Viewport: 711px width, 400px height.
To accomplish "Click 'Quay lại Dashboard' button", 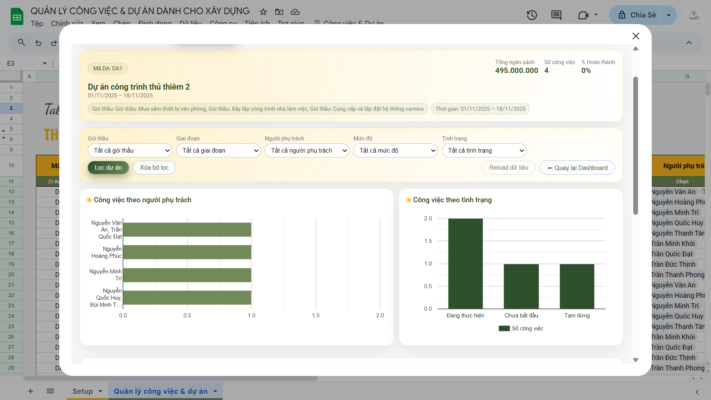I will 577,168.
